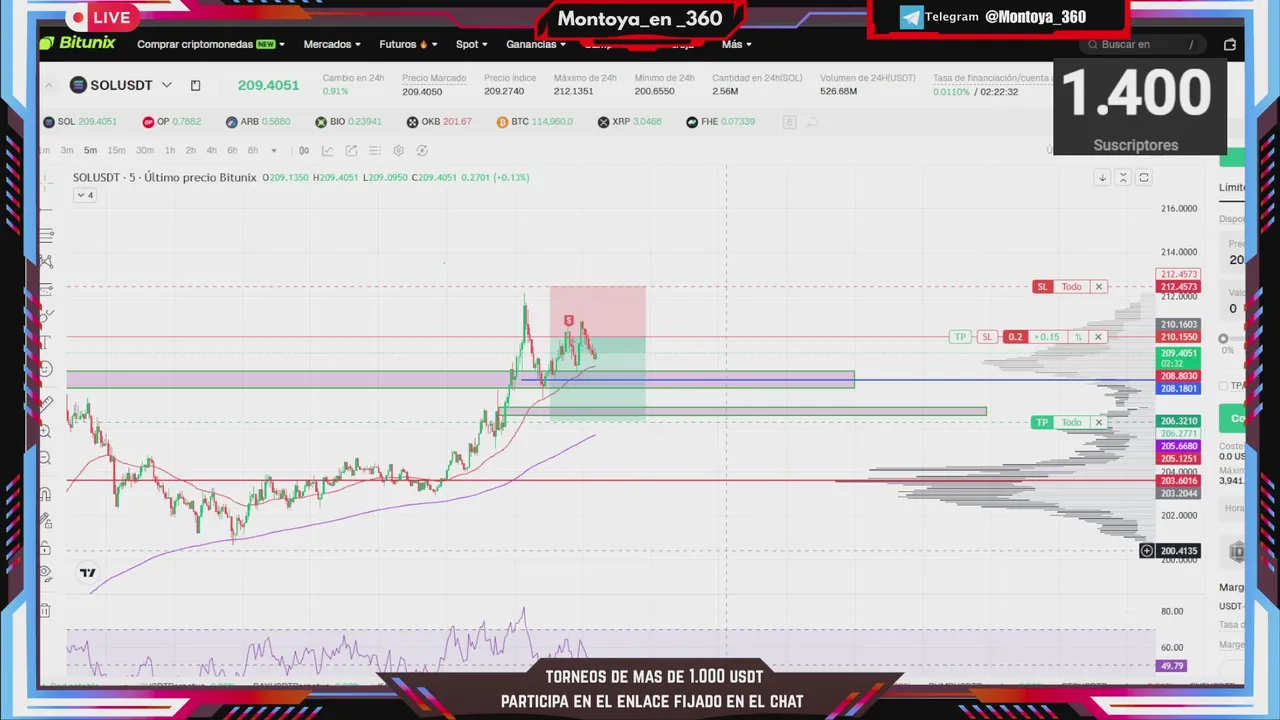Open Comprar criptomonedas menu
The height and width of the screenshot is (720, 1280).
[x=211, y=44]
